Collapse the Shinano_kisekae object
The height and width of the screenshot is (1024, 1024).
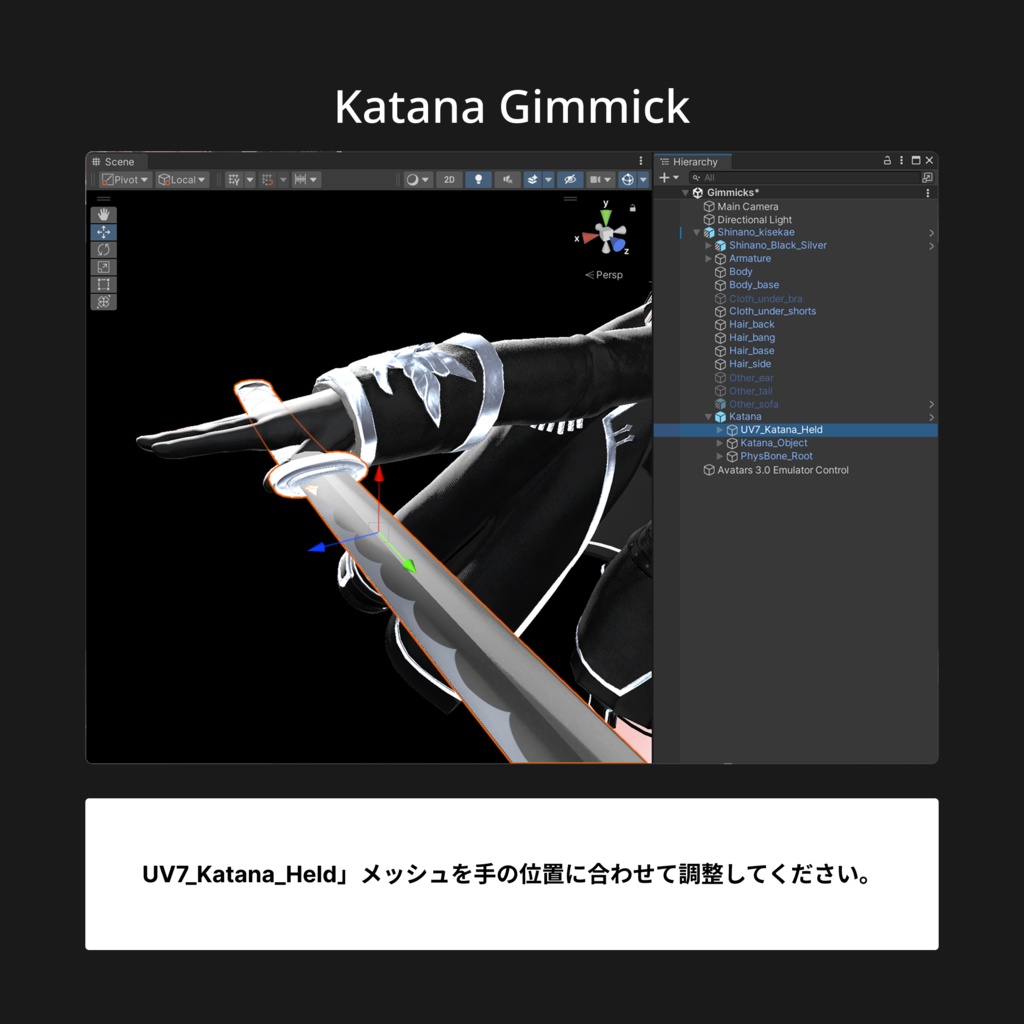click(697, 232)
